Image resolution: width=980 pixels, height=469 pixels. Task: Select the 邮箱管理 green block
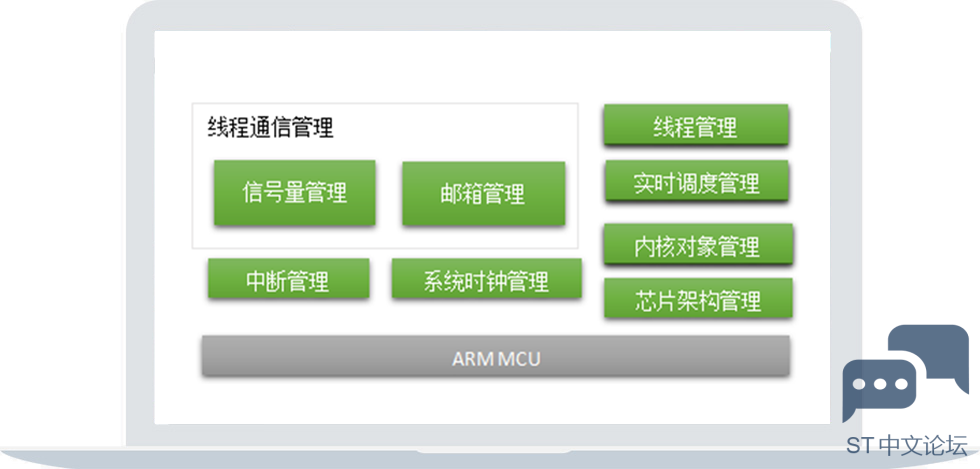484,194
